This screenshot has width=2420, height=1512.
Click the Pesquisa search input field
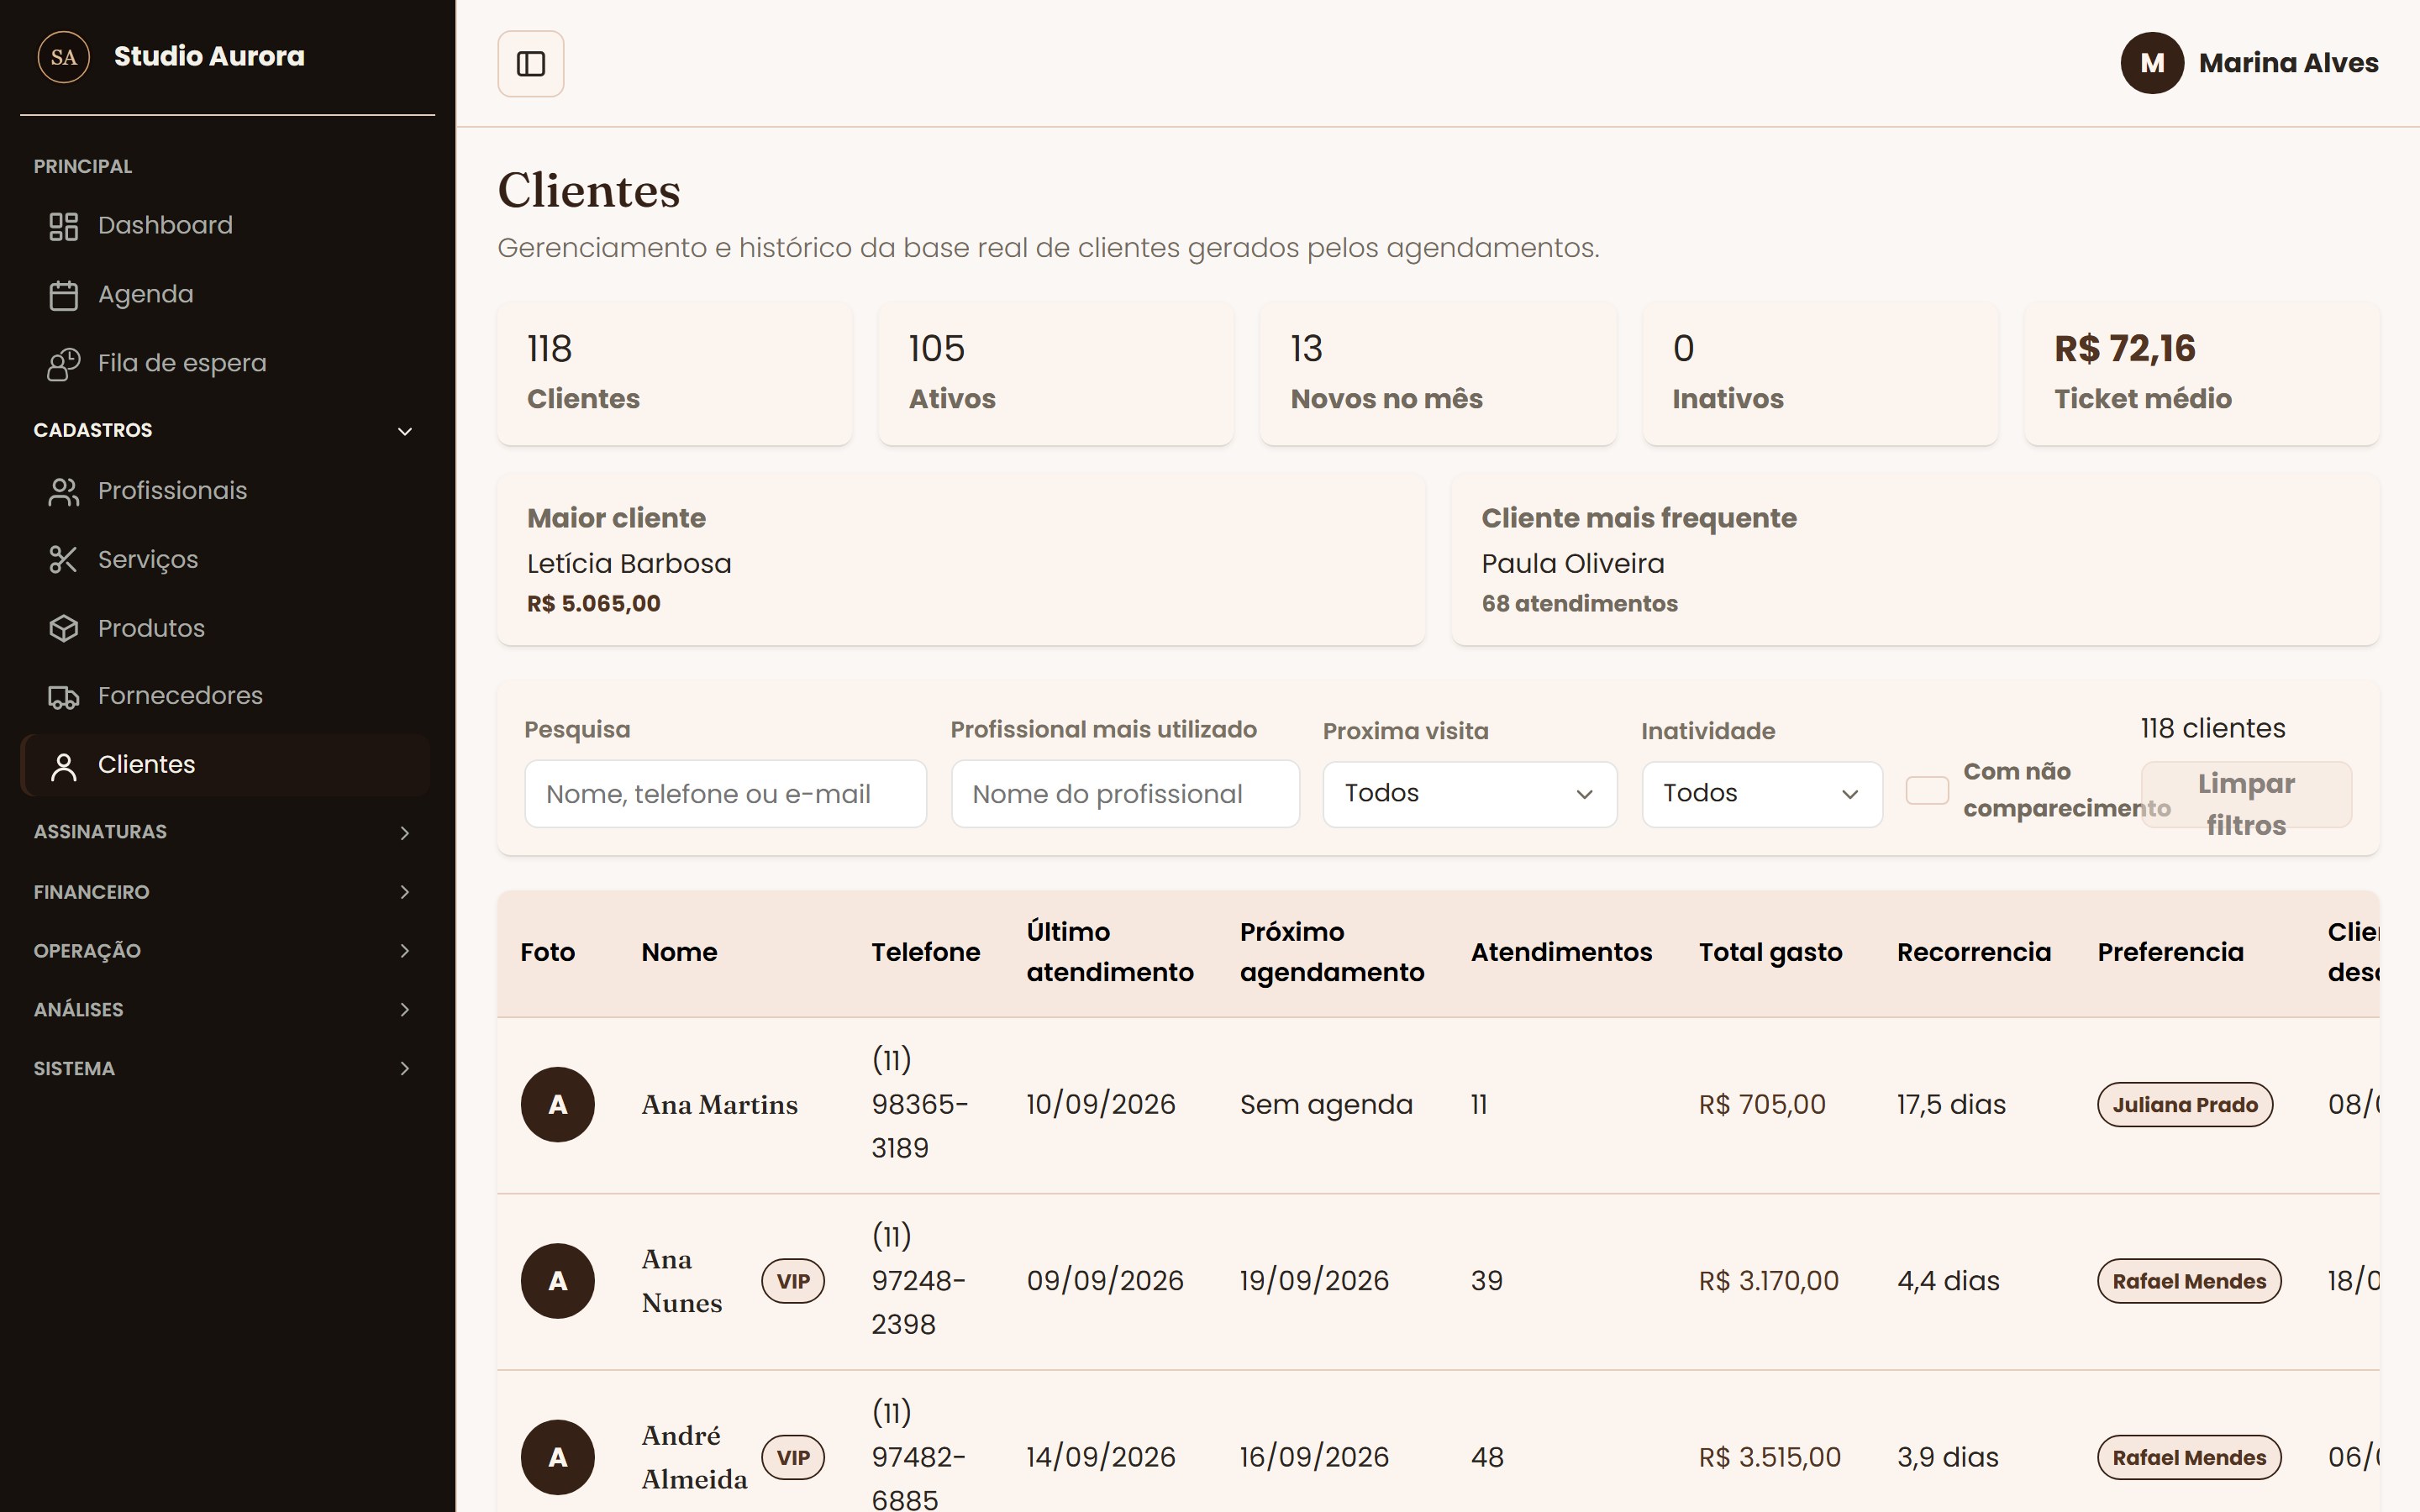pos(725,794)
